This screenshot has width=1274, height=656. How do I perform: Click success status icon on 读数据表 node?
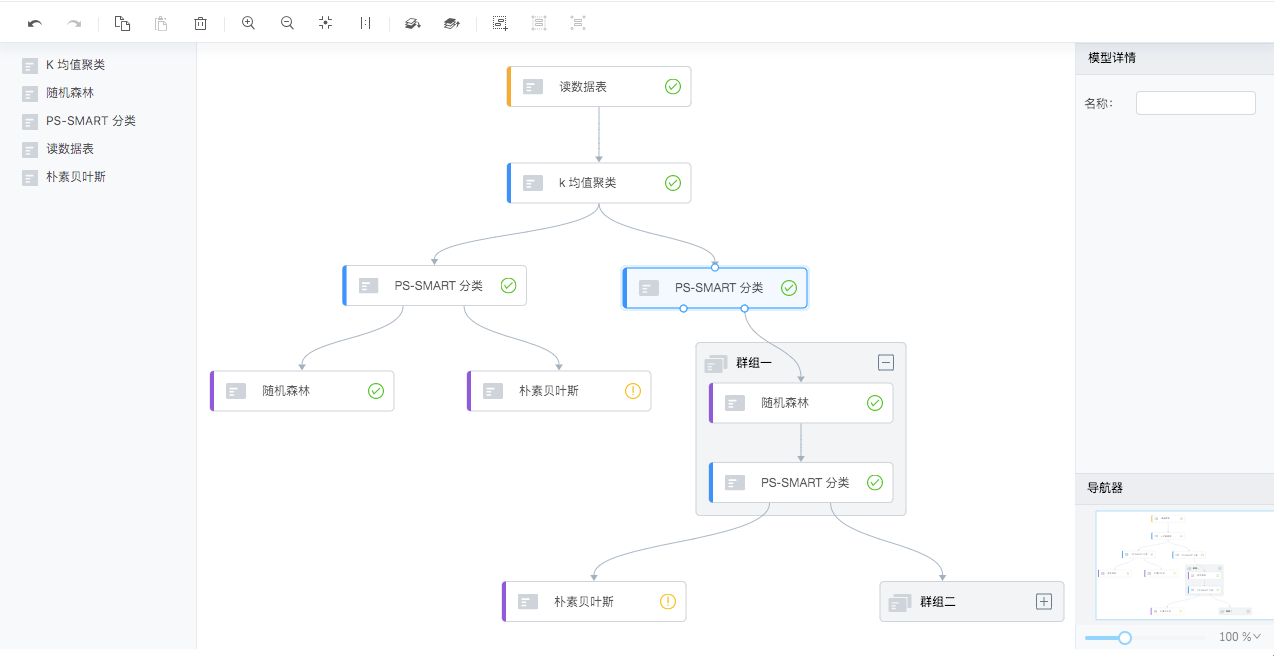[x=673, y=87]
